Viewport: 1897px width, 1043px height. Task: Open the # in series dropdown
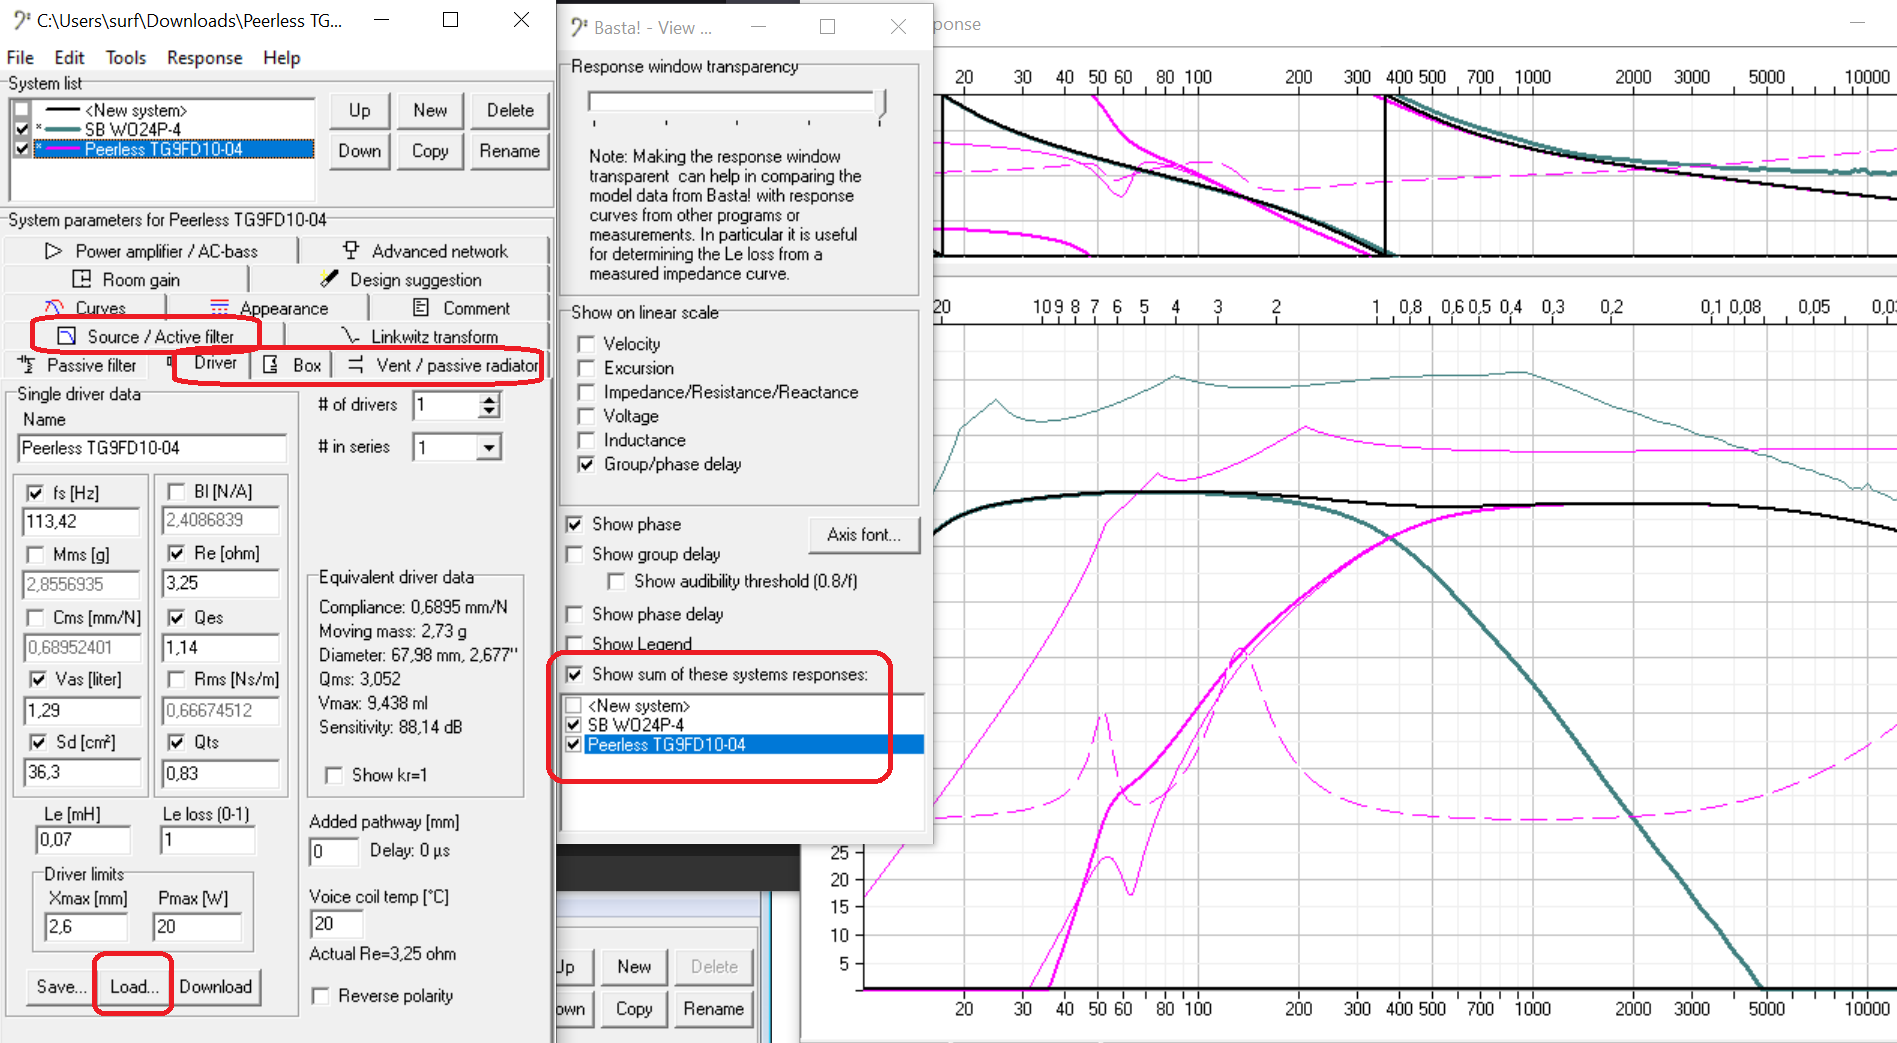(488, 447)
